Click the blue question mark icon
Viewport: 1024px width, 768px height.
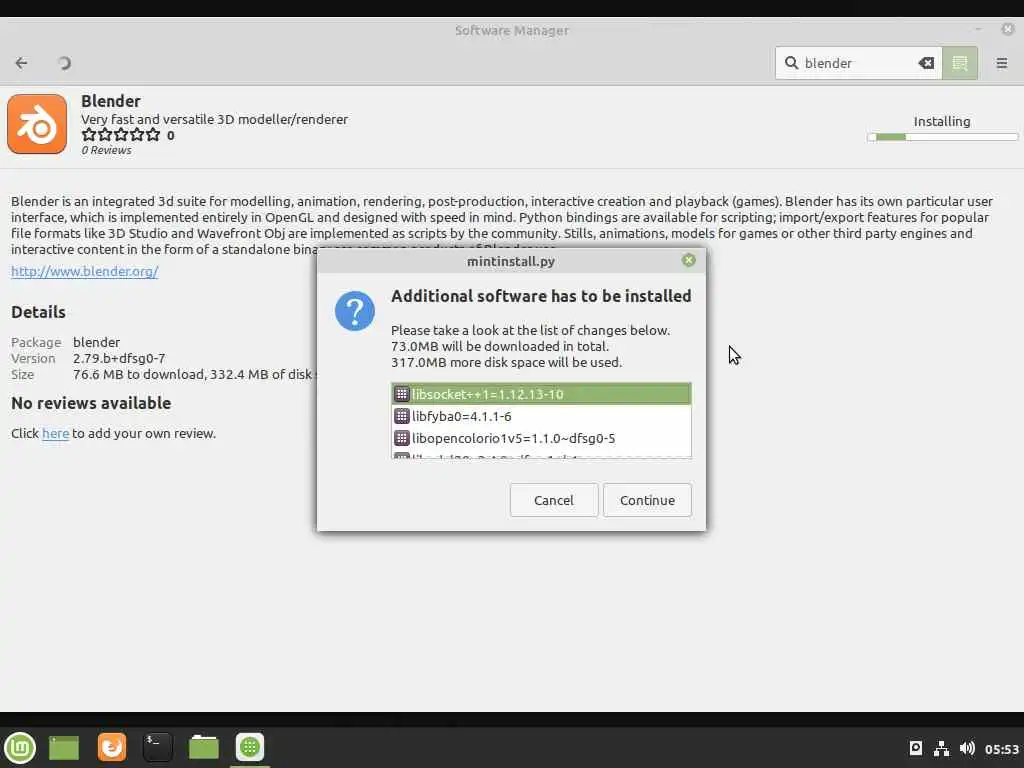tap(355, 311)
